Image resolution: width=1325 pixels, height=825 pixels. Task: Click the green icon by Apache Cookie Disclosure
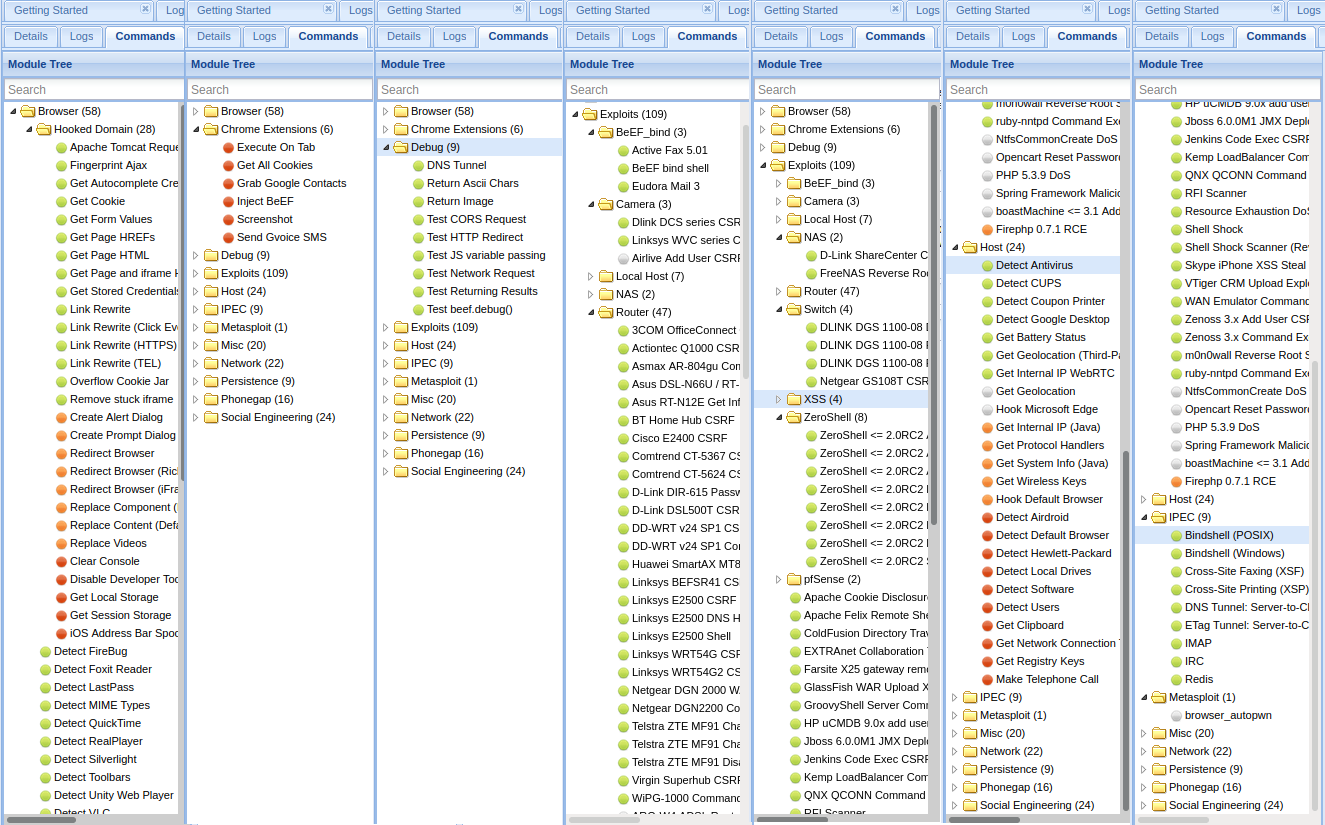click(x=795, y=597)
